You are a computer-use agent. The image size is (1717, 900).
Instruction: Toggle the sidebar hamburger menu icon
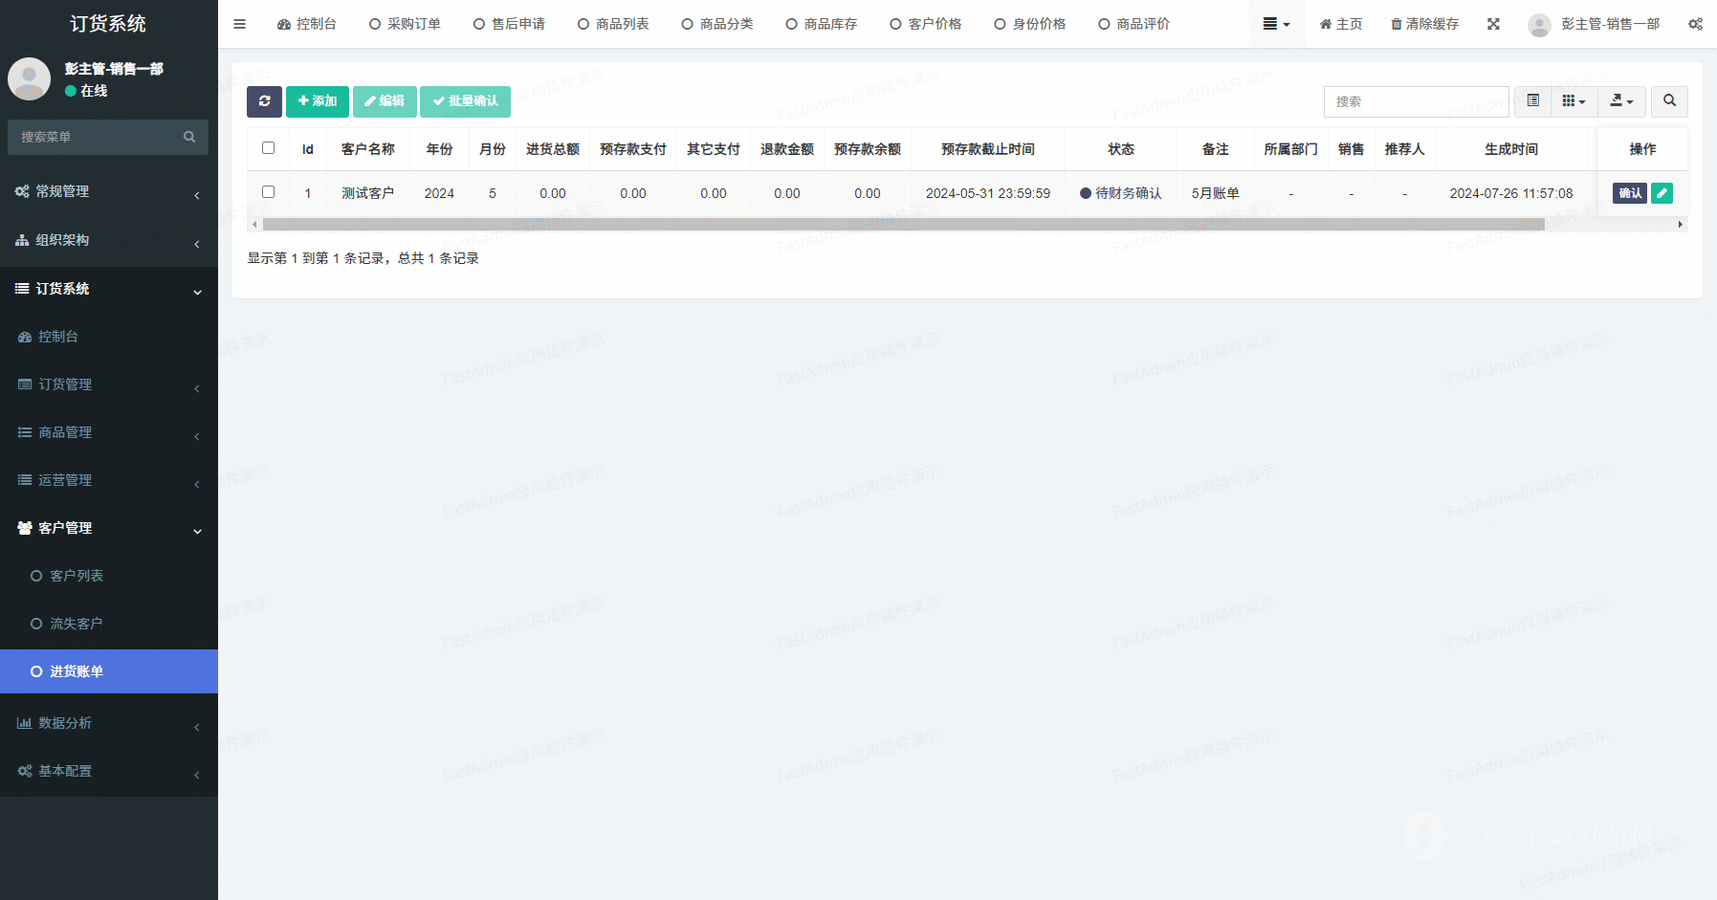(239, 24)
